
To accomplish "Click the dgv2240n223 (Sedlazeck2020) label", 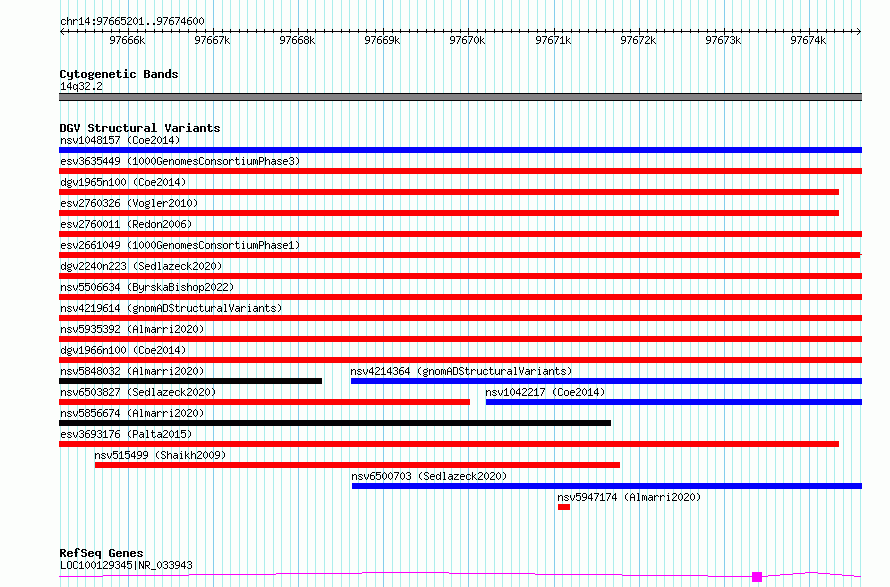I will (x=141, y=266).
